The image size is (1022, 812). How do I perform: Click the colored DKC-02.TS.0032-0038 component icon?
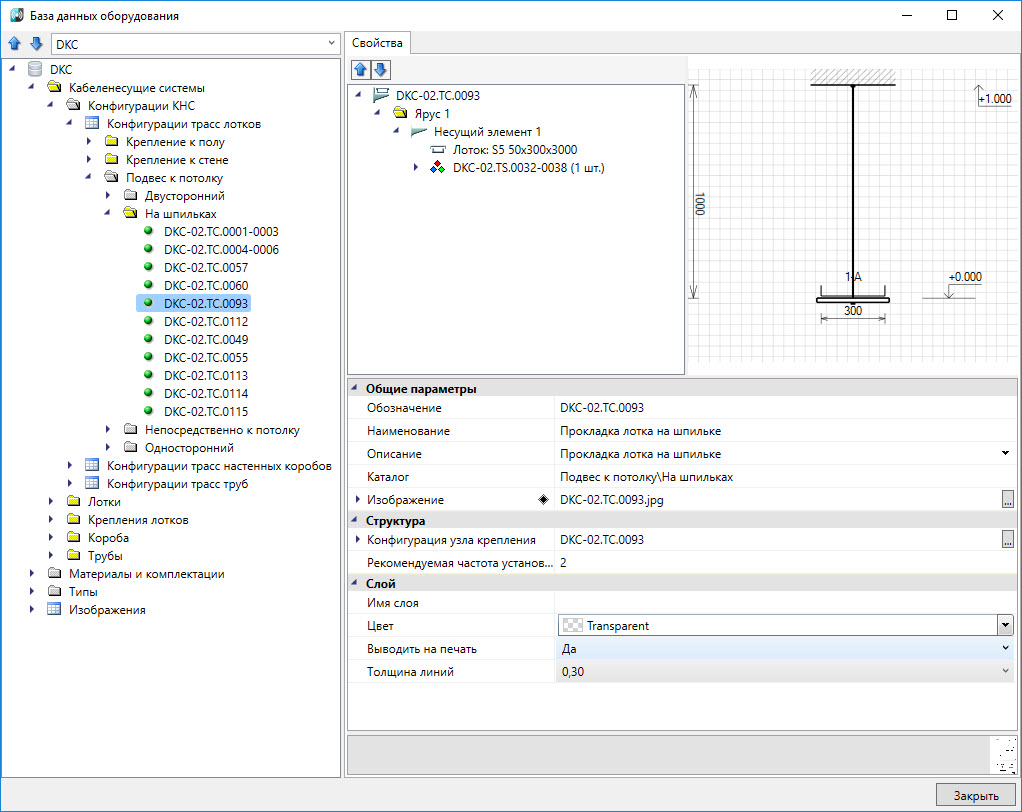tap(437, 167)
